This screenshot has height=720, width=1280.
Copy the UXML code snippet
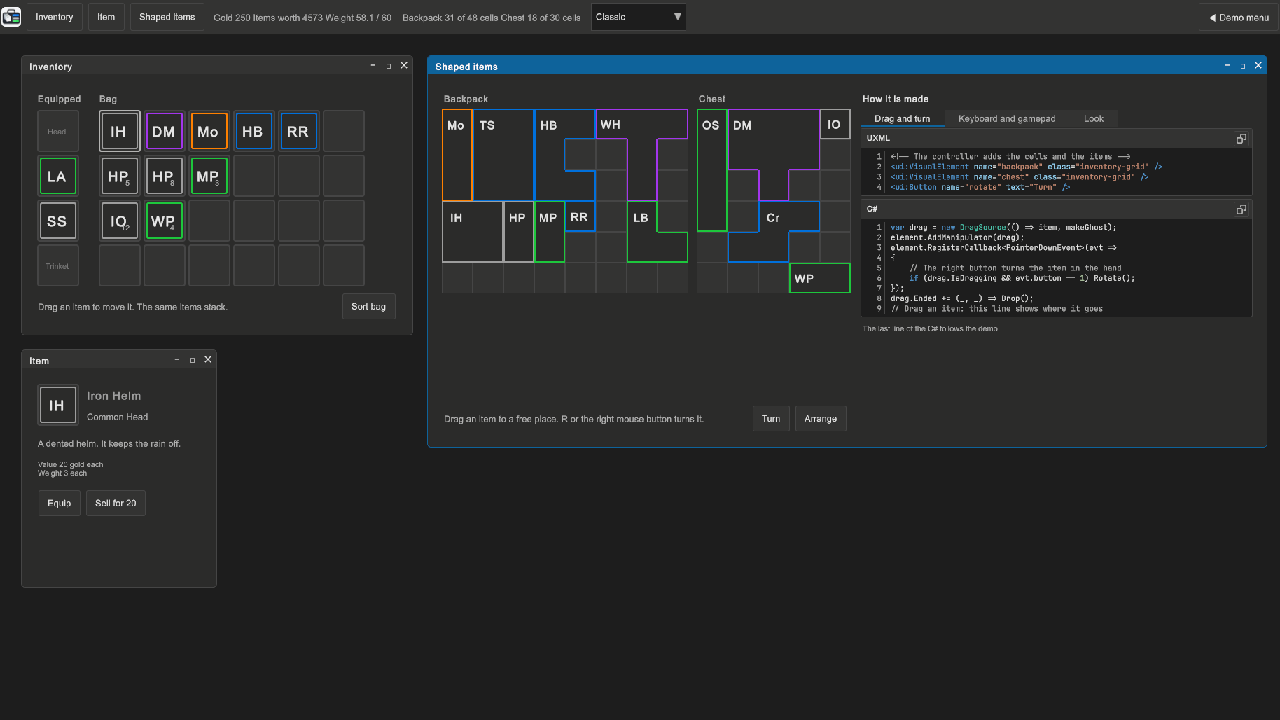coord(1241,139)
